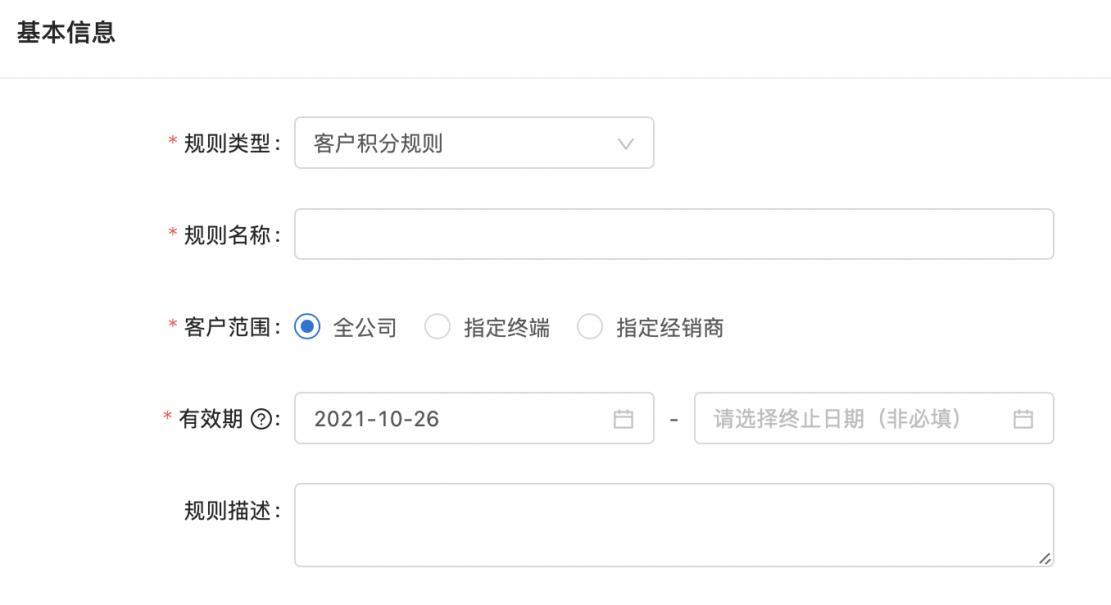Choose the 指定终端 radio option
1111x605 pixels.
click(x=437, y=327)
